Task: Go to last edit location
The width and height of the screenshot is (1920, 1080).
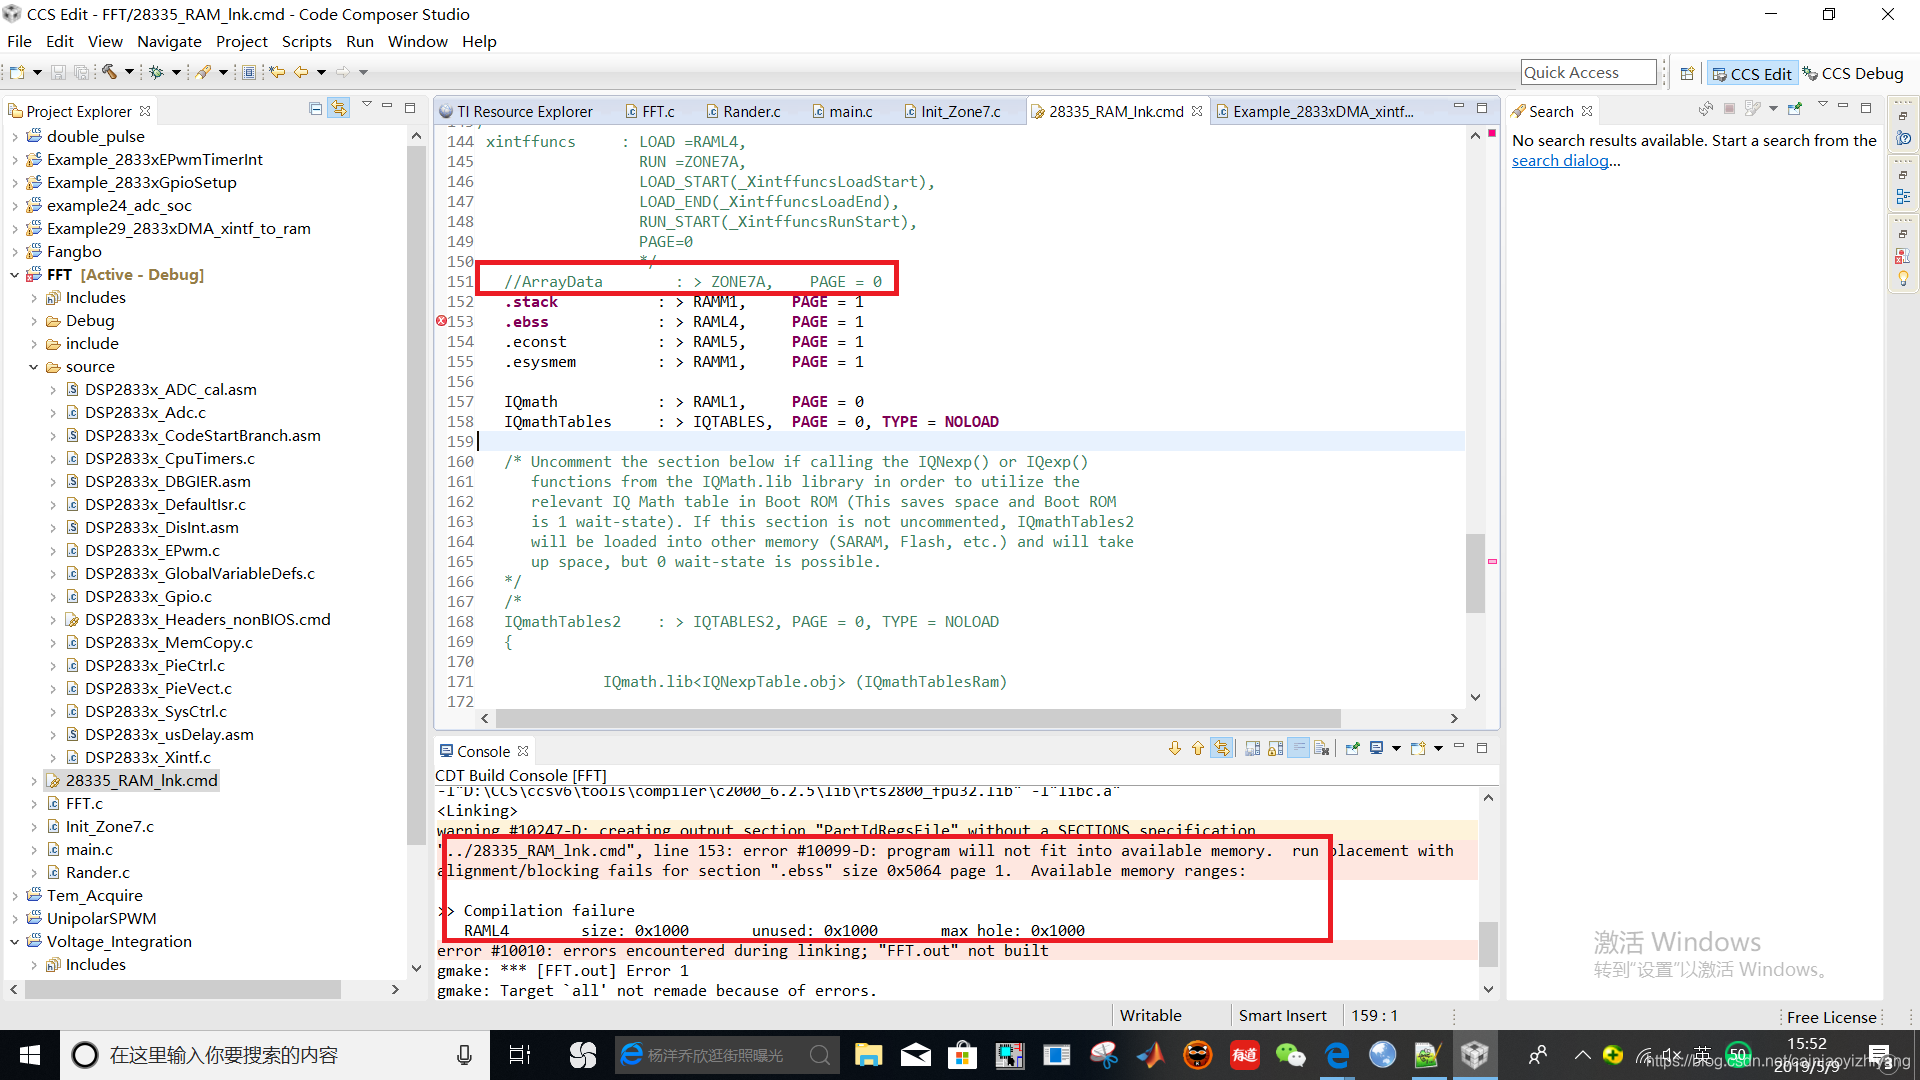Action: (x=277, y=72)
